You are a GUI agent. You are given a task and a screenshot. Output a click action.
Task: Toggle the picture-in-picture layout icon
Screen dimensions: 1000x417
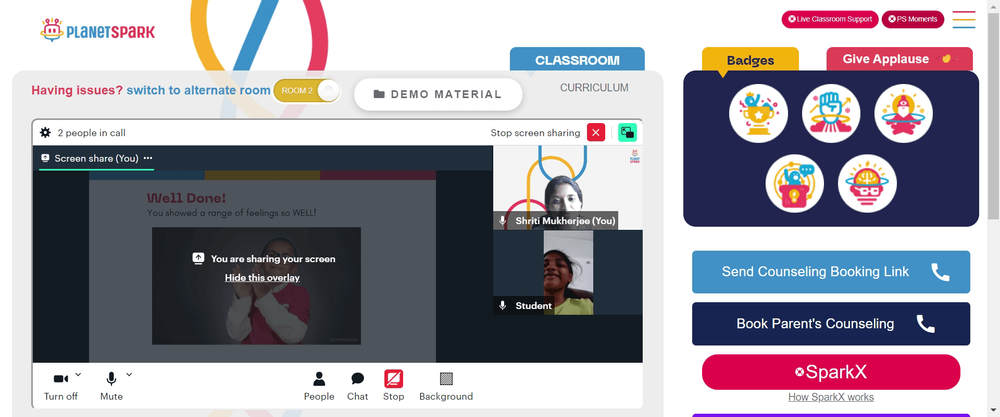point(628,133)
